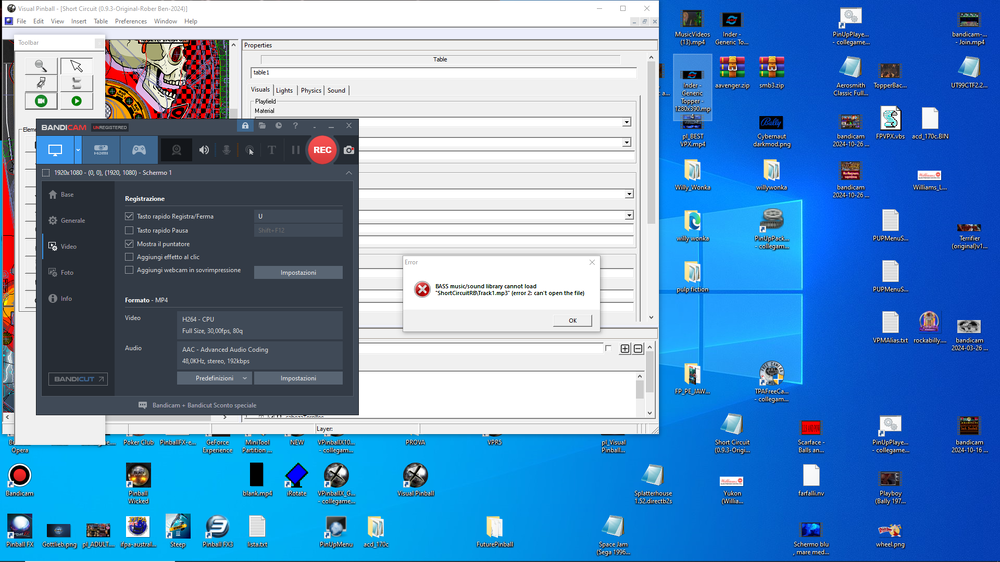This screenshot has height=562, width=1000.
Task: Select the magnifier zoom tool in the Toolbar
Action: pyautogui.click(x=41, y=66)
